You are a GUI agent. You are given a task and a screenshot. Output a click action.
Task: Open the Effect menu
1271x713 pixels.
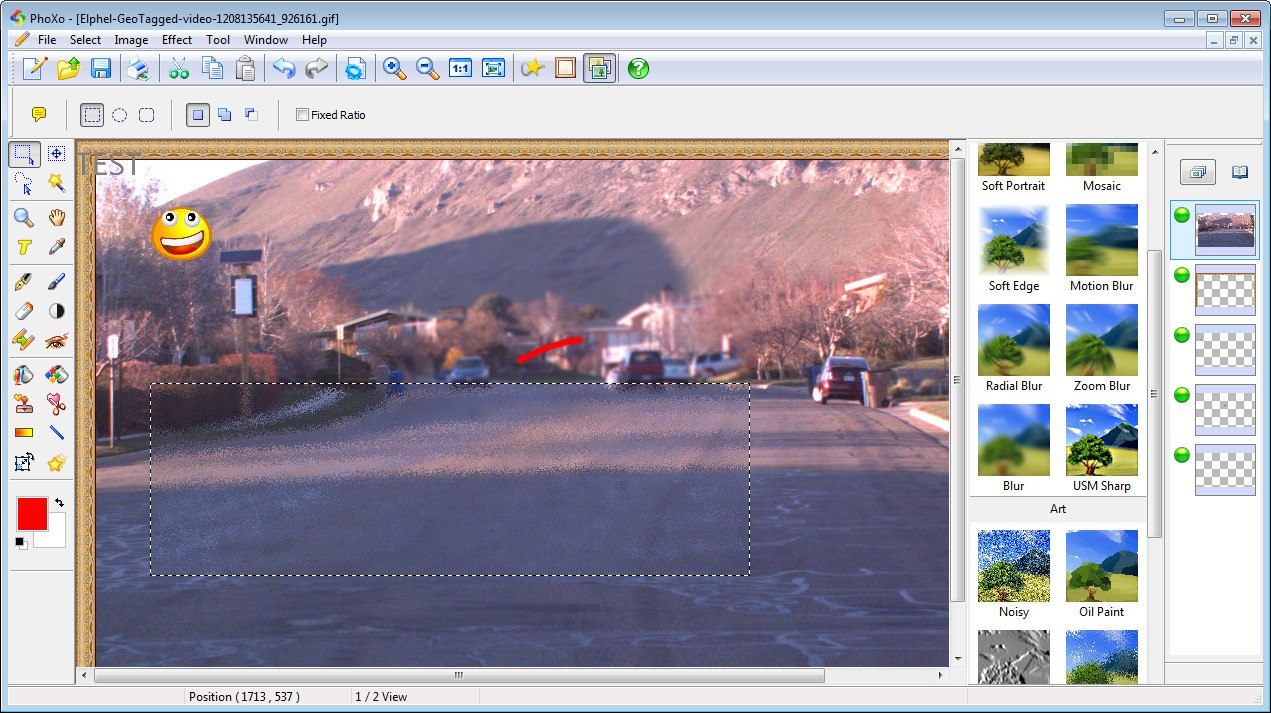click(x=176, y=40)
